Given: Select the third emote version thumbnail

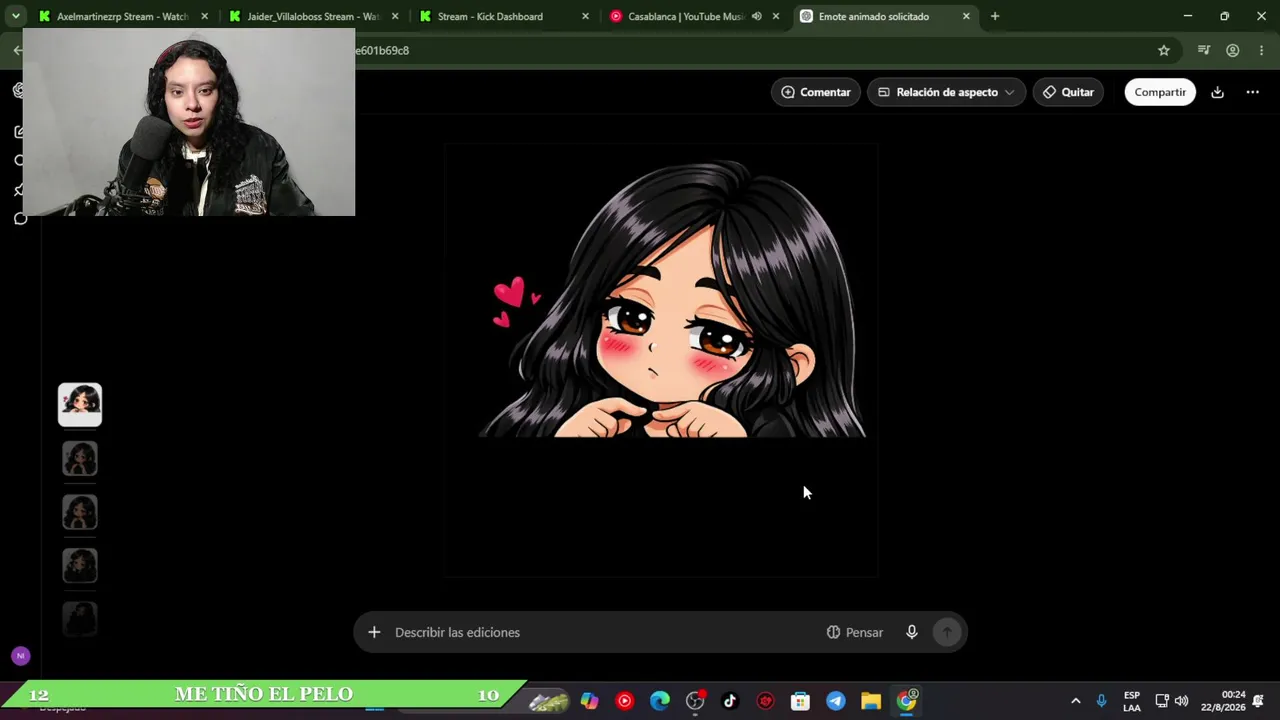Looking at the screenshot, I should [x=80, y=512].
